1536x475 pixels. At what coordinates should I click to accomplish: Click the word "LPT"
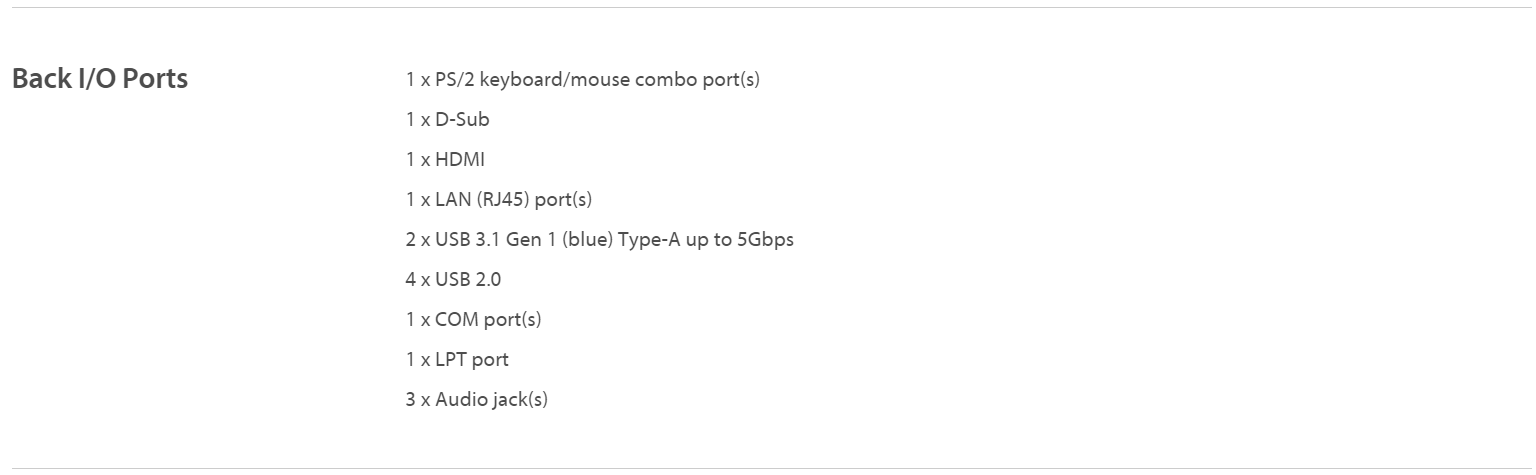(451, 359)
